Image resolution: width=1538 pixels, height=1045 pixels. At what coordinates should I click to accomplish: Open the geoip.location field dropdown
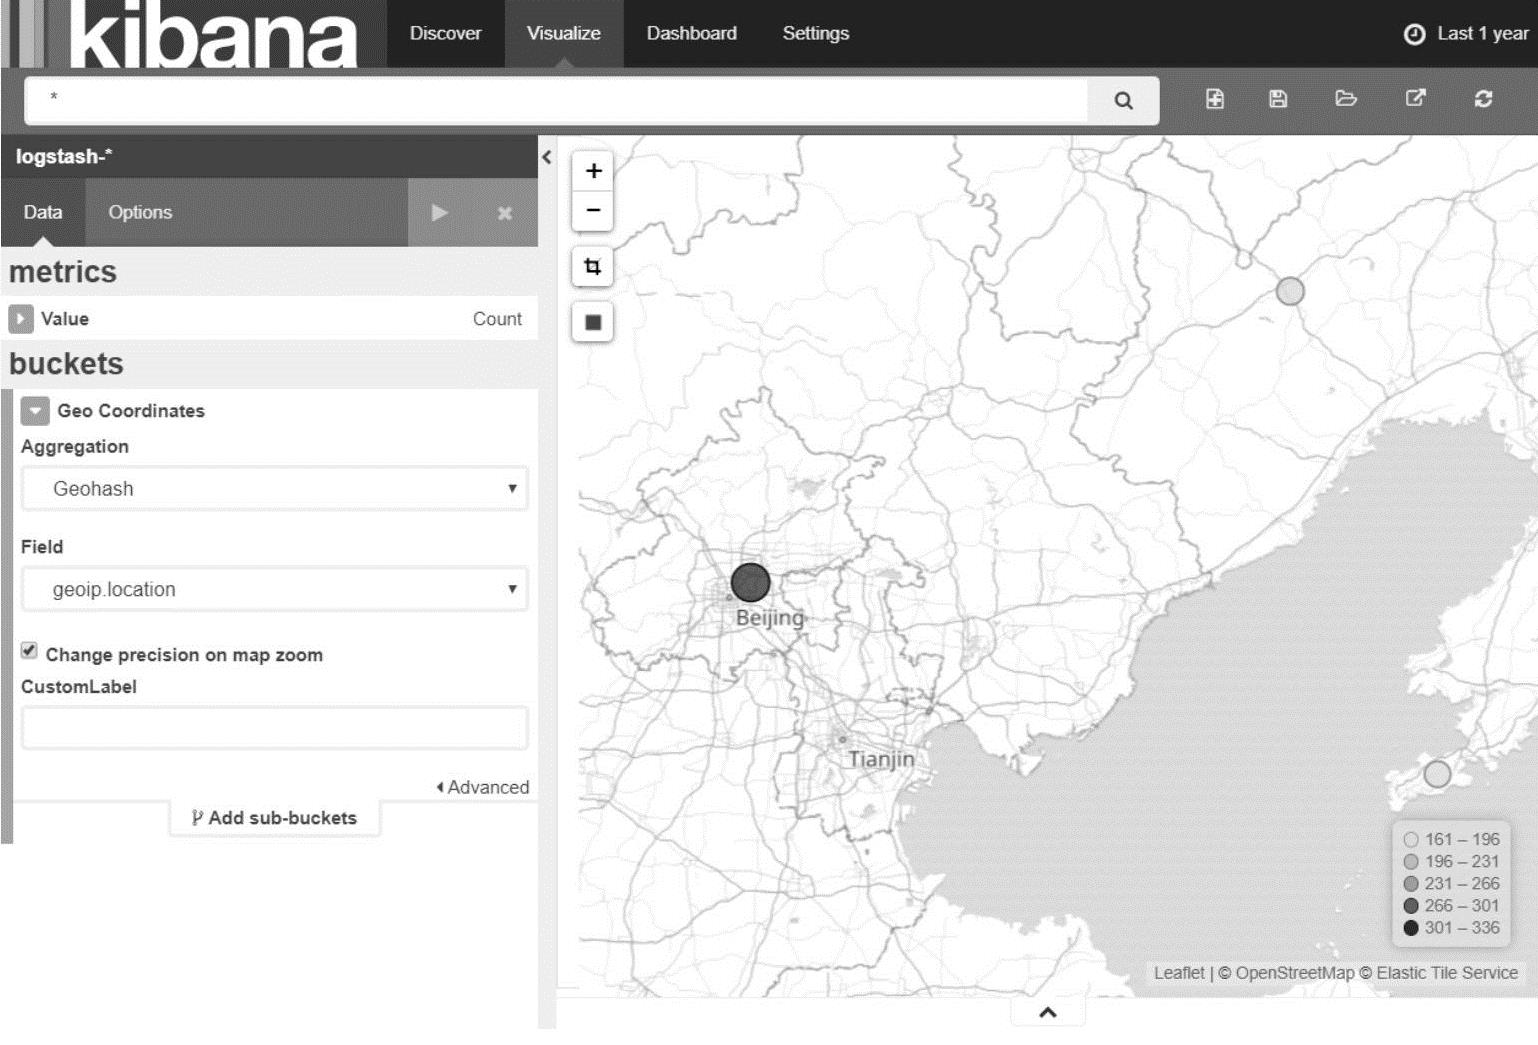[x=274, y=590]
